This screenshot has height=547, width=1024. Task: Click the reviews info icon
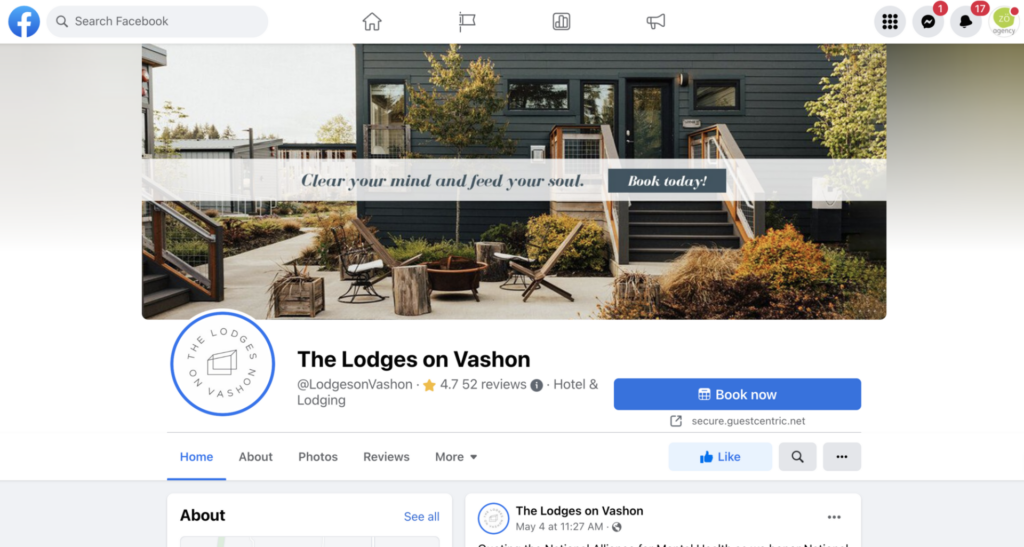pos(537,385)
